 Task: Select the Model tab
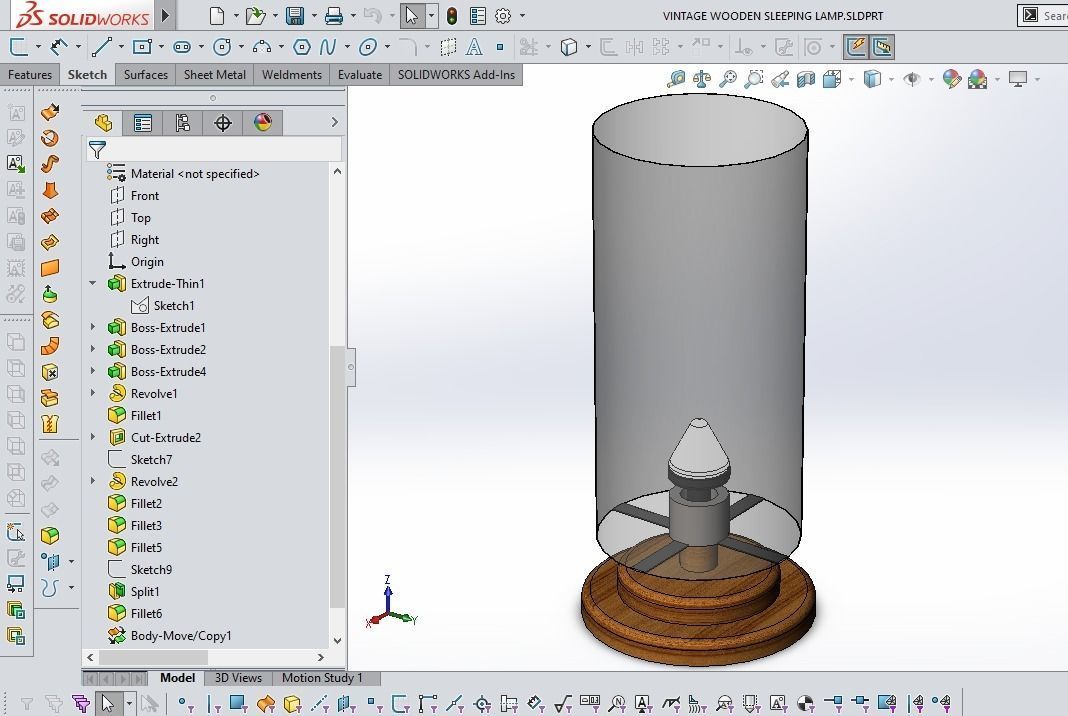(177, 678)
